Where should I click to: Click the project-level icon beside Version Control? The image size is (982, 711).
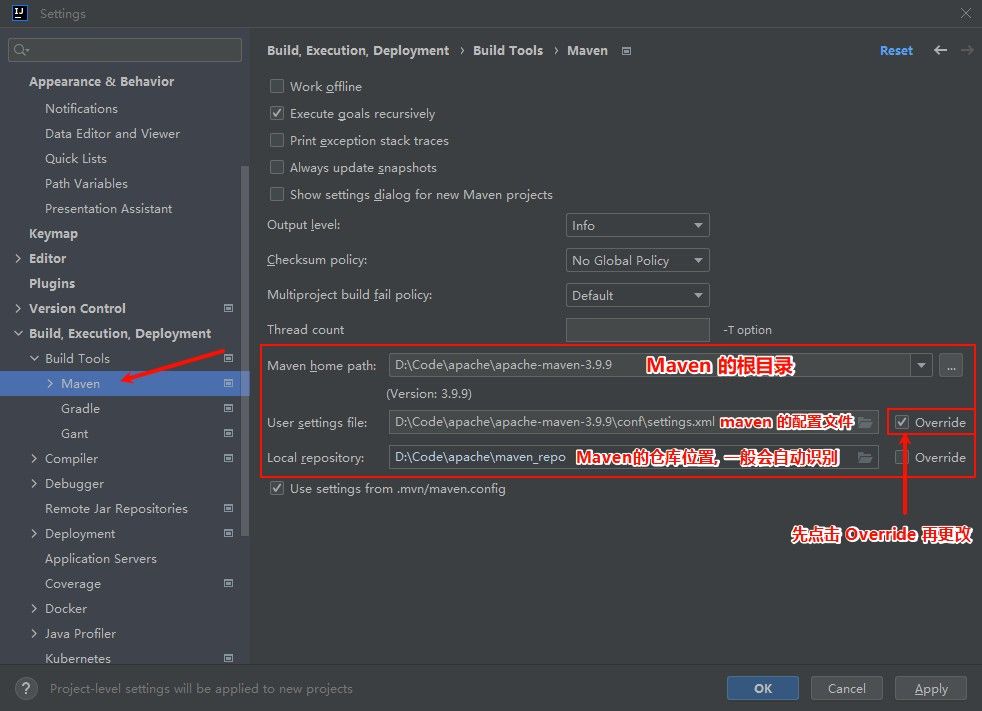pyautogui.click(x=229, y=308)
